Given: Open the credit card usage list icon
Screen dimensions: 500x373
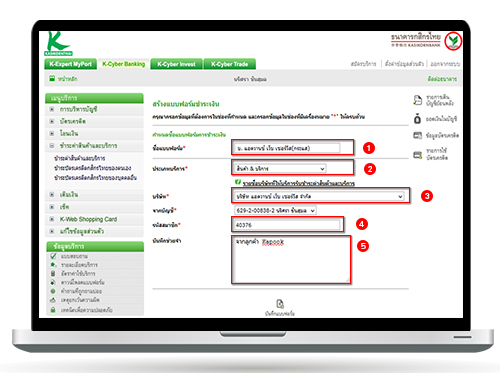Looking at the screenshot, I should click(x=418, y=155).
